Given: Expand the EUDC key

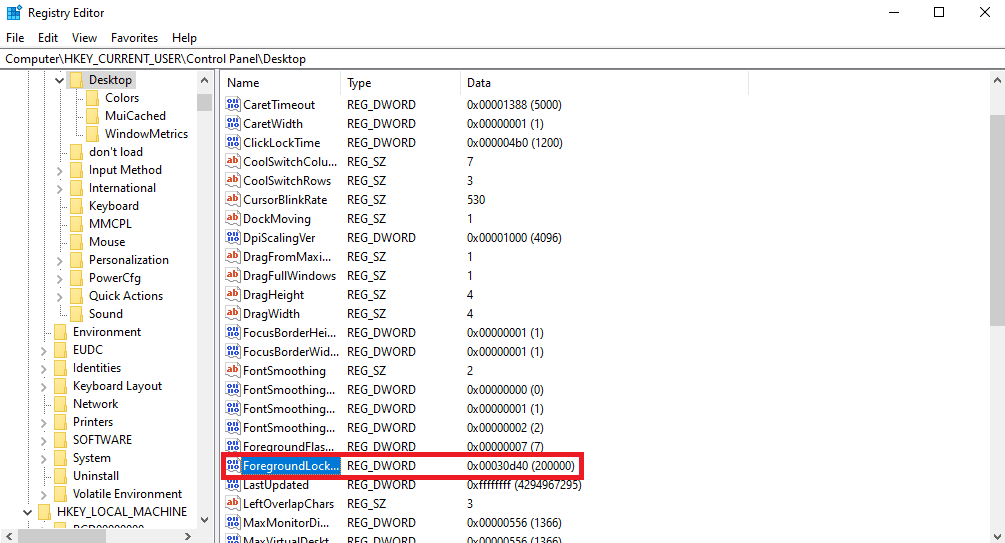Looking at the screenshot, I should (x=43, y=350).
